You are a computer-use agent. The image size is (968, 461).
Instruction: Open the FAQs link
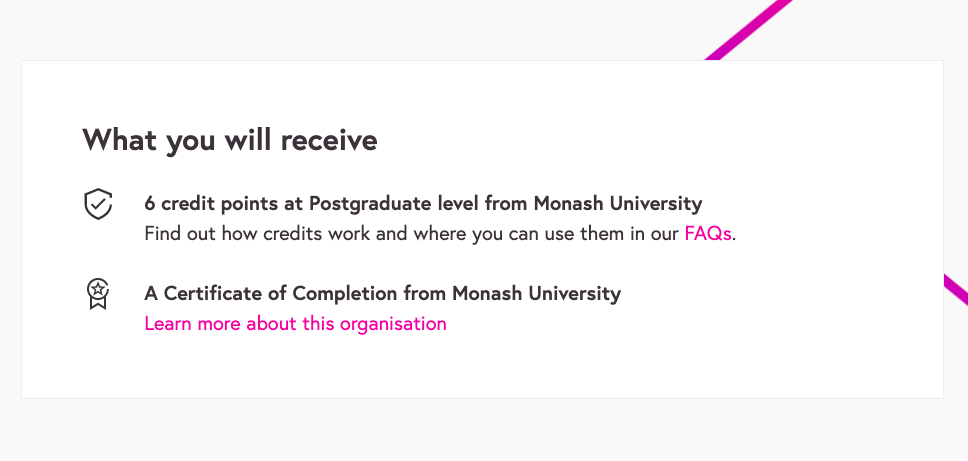coord(708,234)
